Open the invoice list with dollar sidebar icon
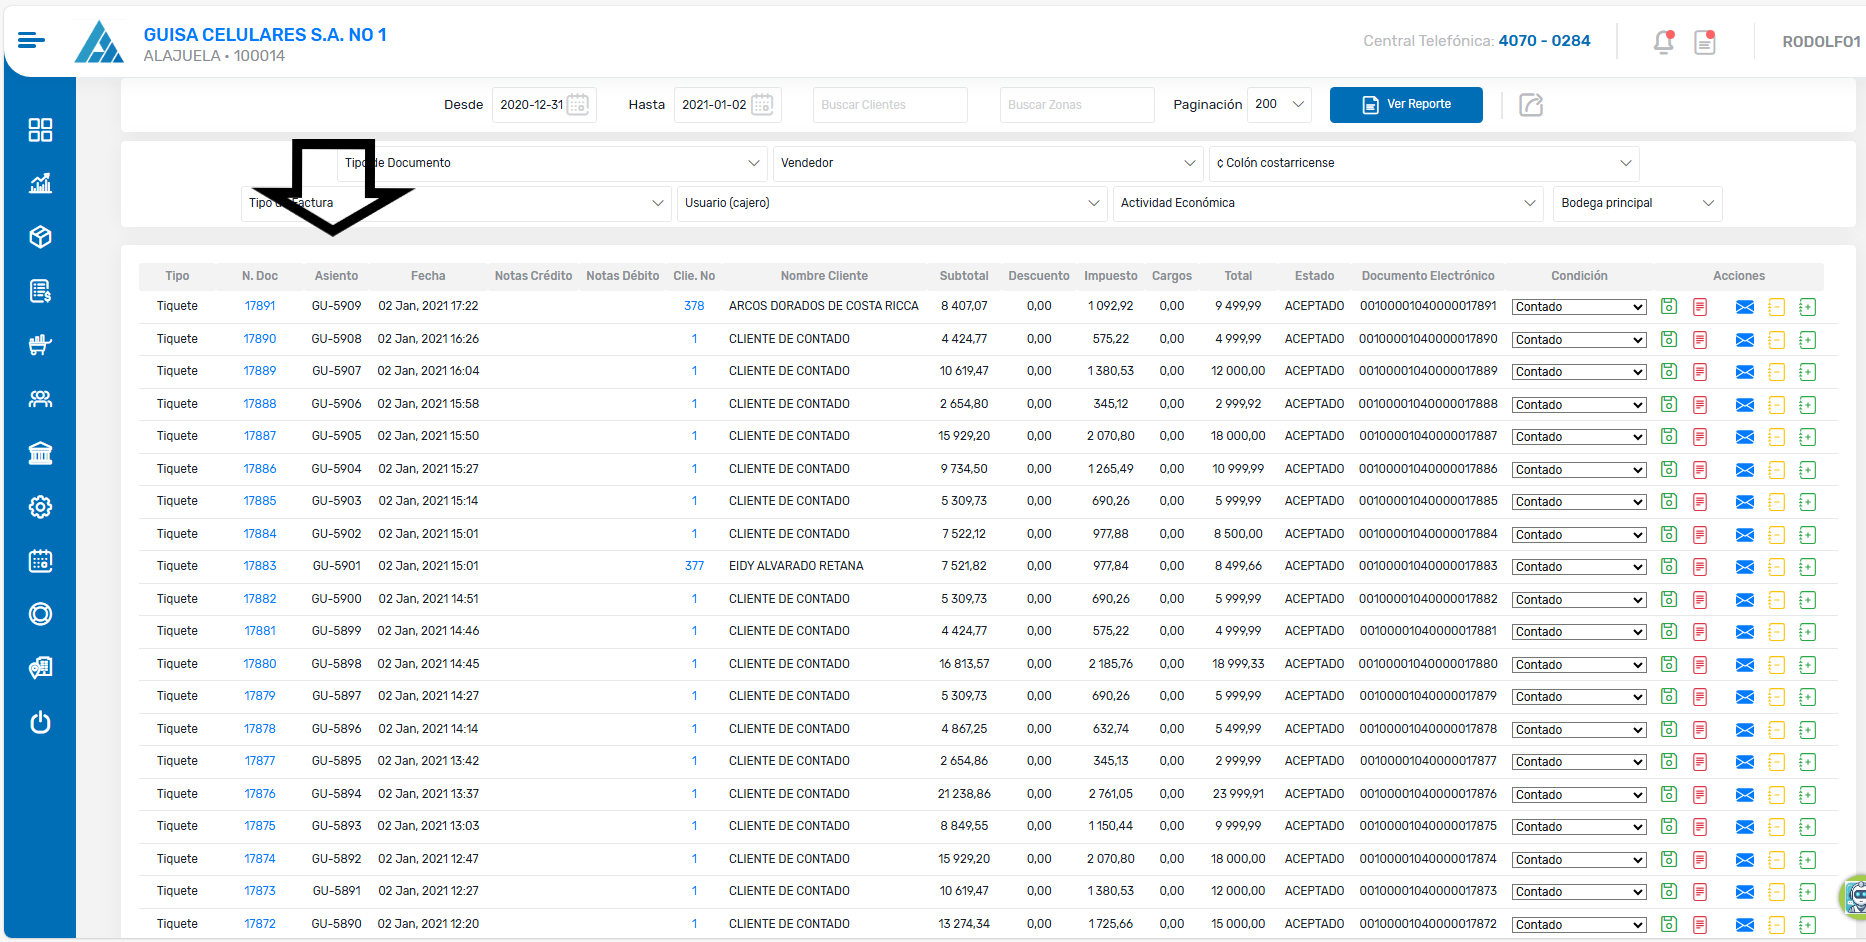 point(40,291)
